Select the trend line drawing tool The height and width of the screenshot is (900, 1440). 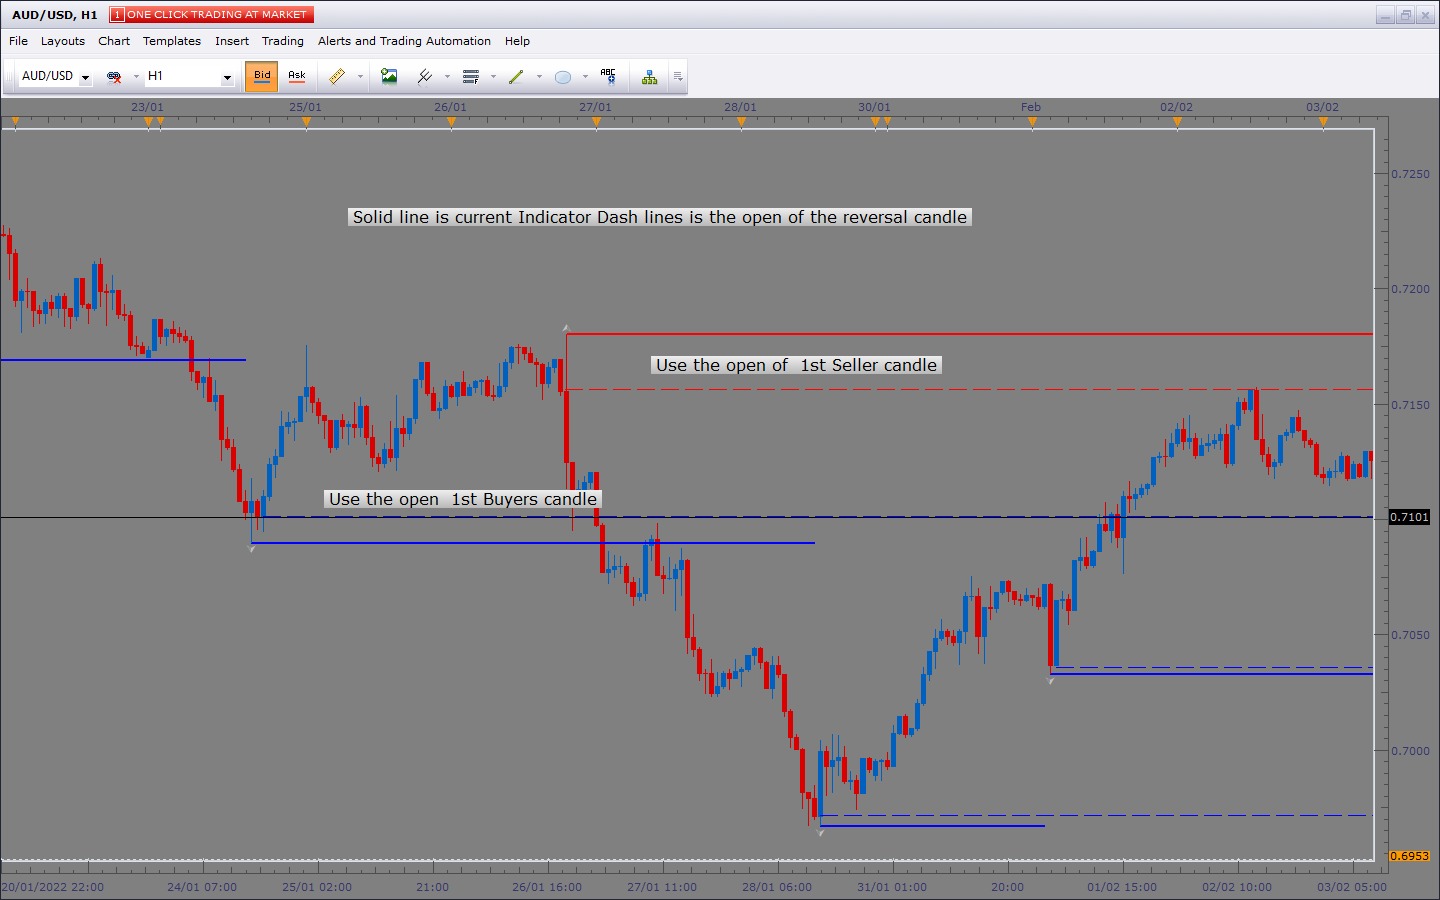(516, 76)
